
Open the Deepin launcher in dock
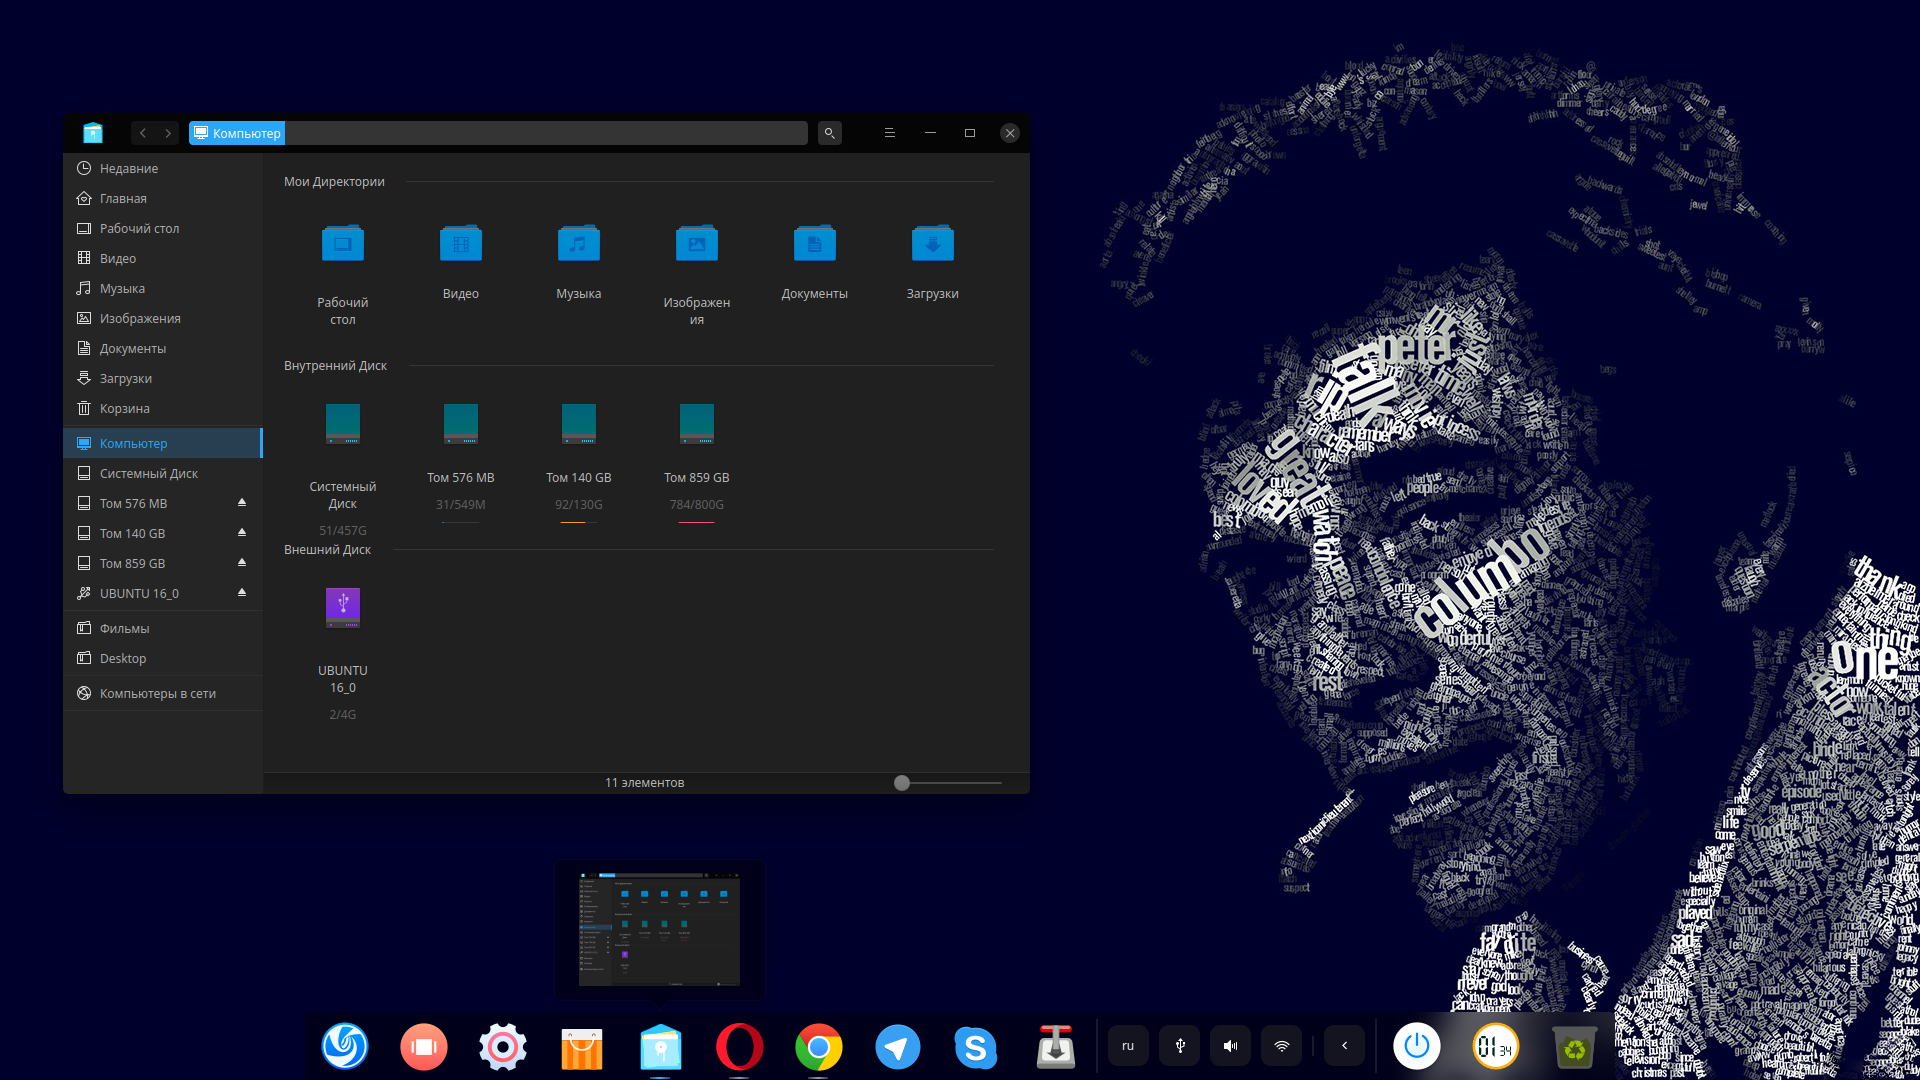pos(345,1047)
